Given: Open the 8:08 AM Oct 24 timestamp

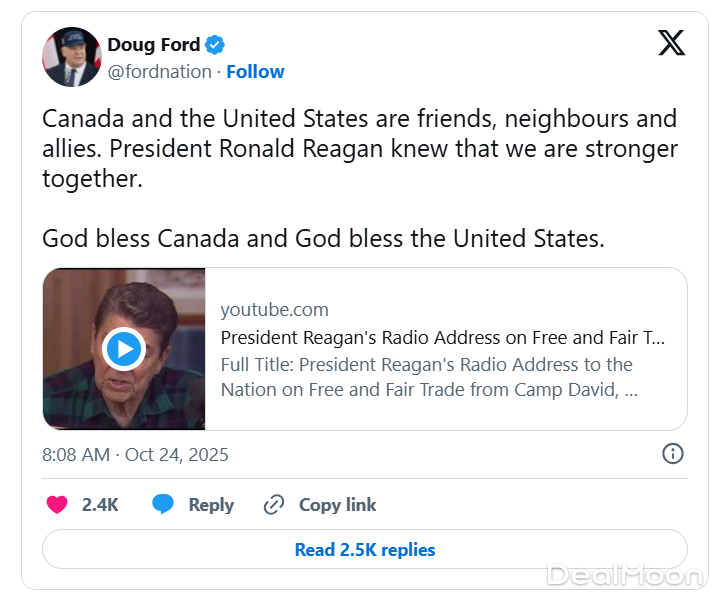Looking at the screenshot, I should point(135,455).
